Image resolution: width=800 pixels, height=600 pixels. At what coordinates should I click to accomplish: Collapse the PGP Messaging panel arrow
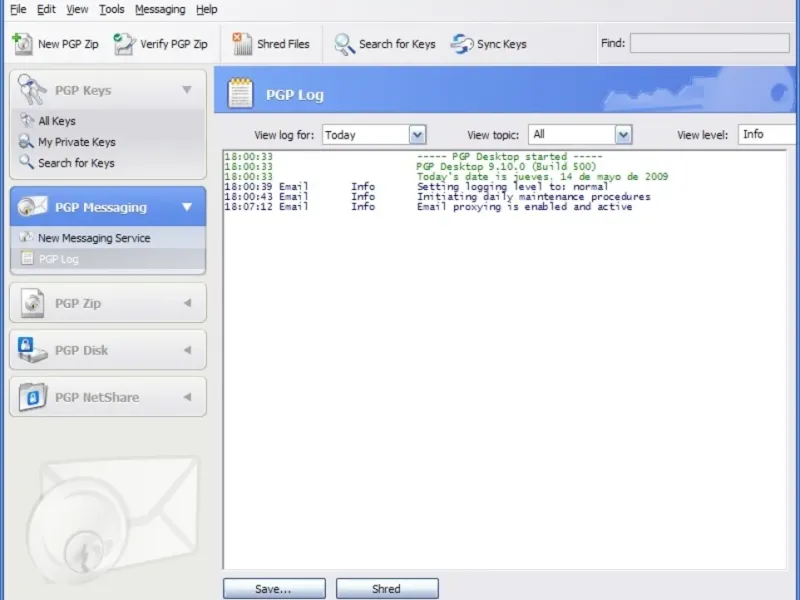tap(187, 207)
